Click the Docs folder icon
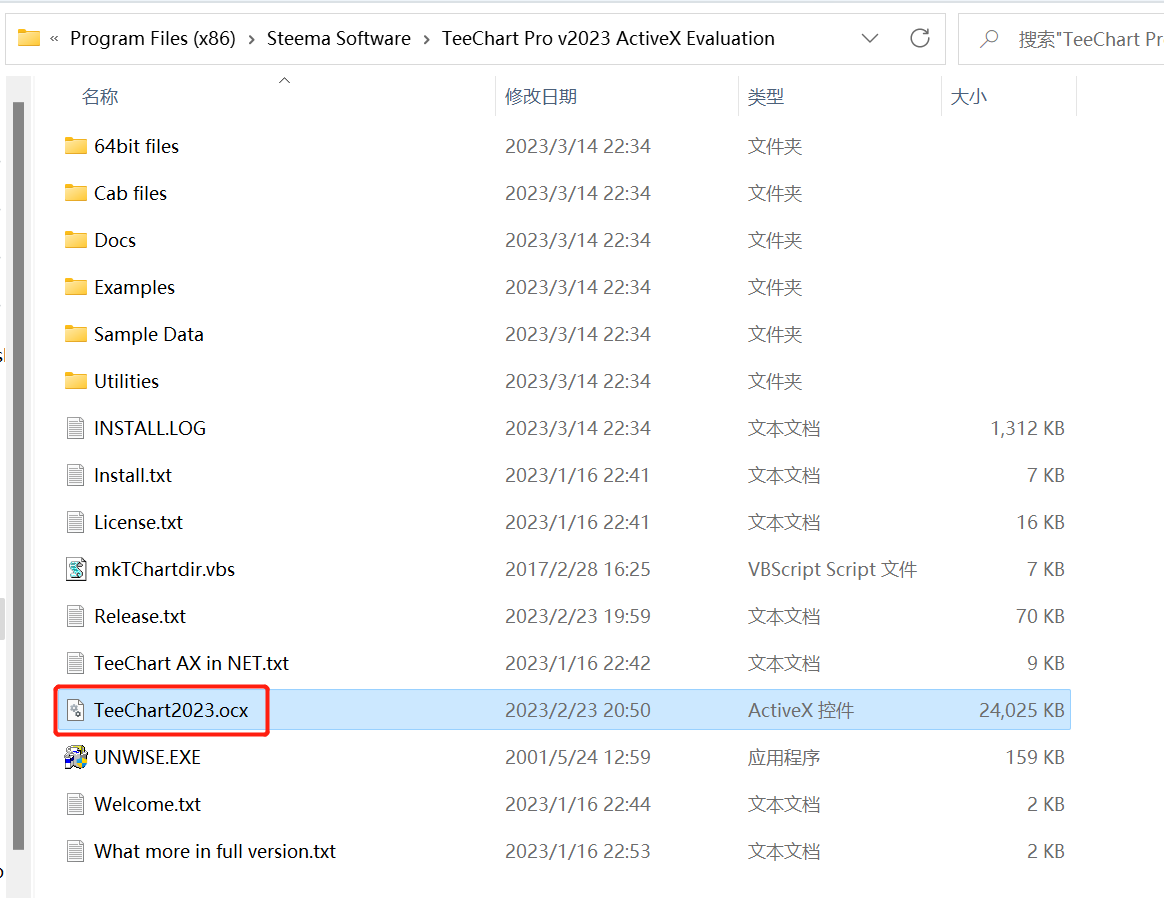The width and height of the screenshot is (1164, 898). click(x=76, y=240)
